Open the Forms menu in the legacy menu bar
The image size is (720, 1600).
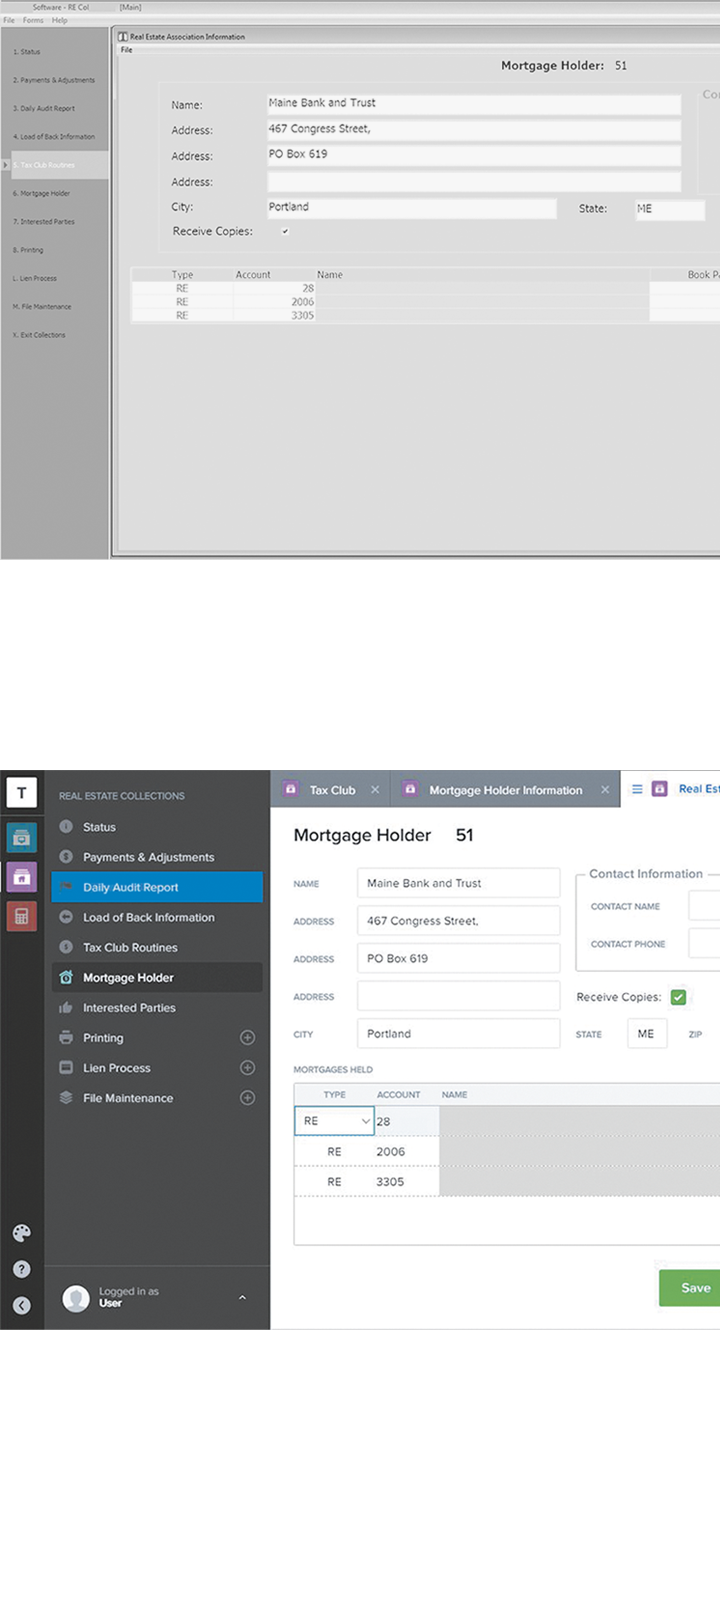pyautogui.click(x=33, y=20)
